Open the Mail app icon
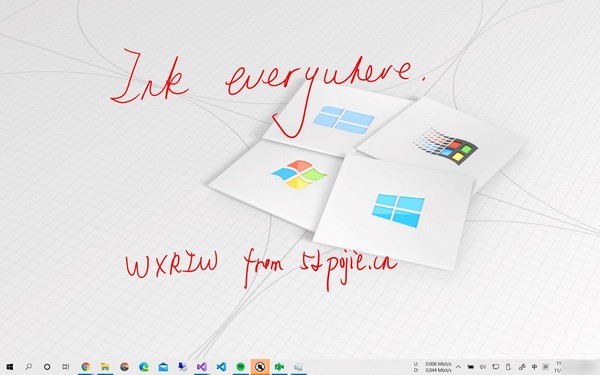The width and height of the screenshot is (600, 375). tap(163, 367)
